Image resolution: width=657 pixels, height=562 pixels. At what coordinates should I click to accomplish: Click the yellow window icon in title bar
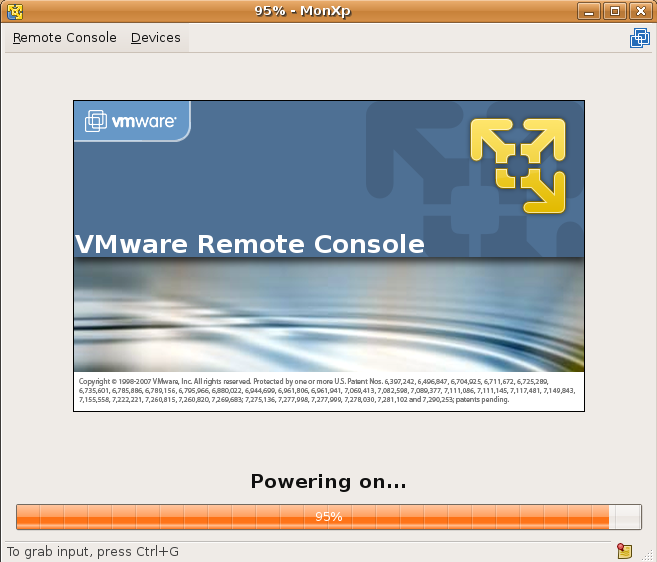coord(15,11)
